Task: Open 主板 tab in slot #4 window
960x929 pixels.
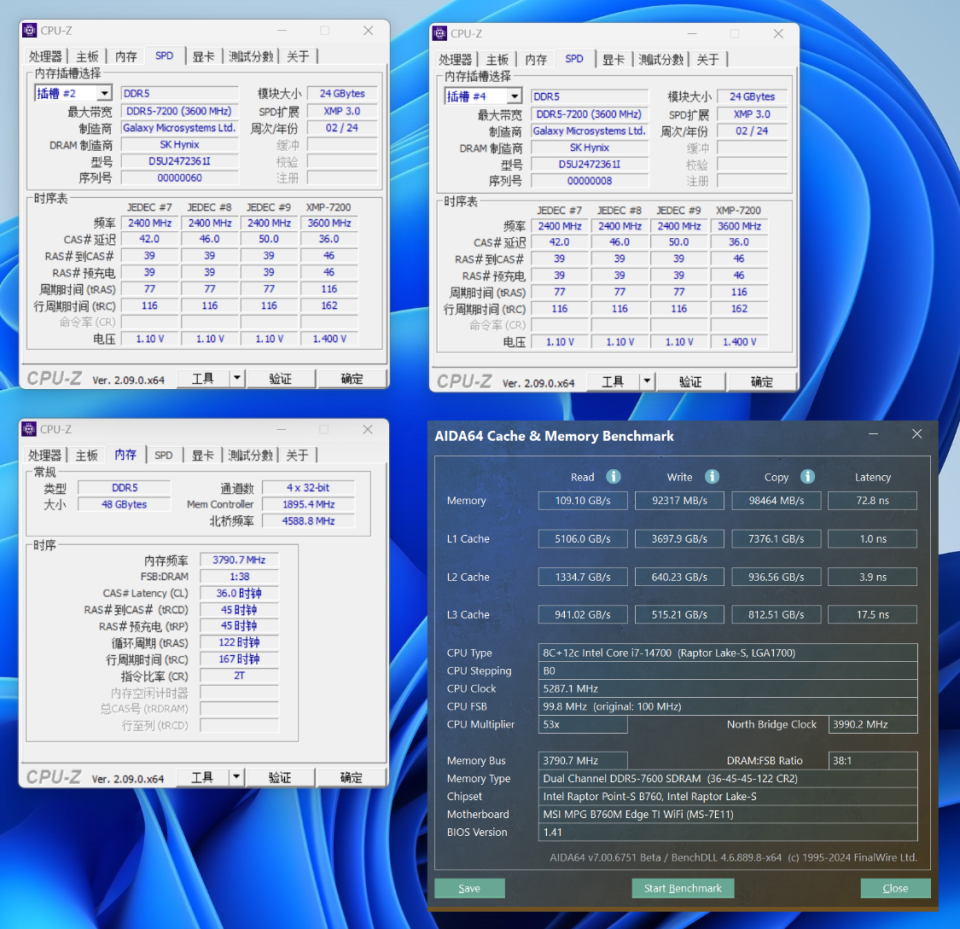Action: (x=497, y=59)
